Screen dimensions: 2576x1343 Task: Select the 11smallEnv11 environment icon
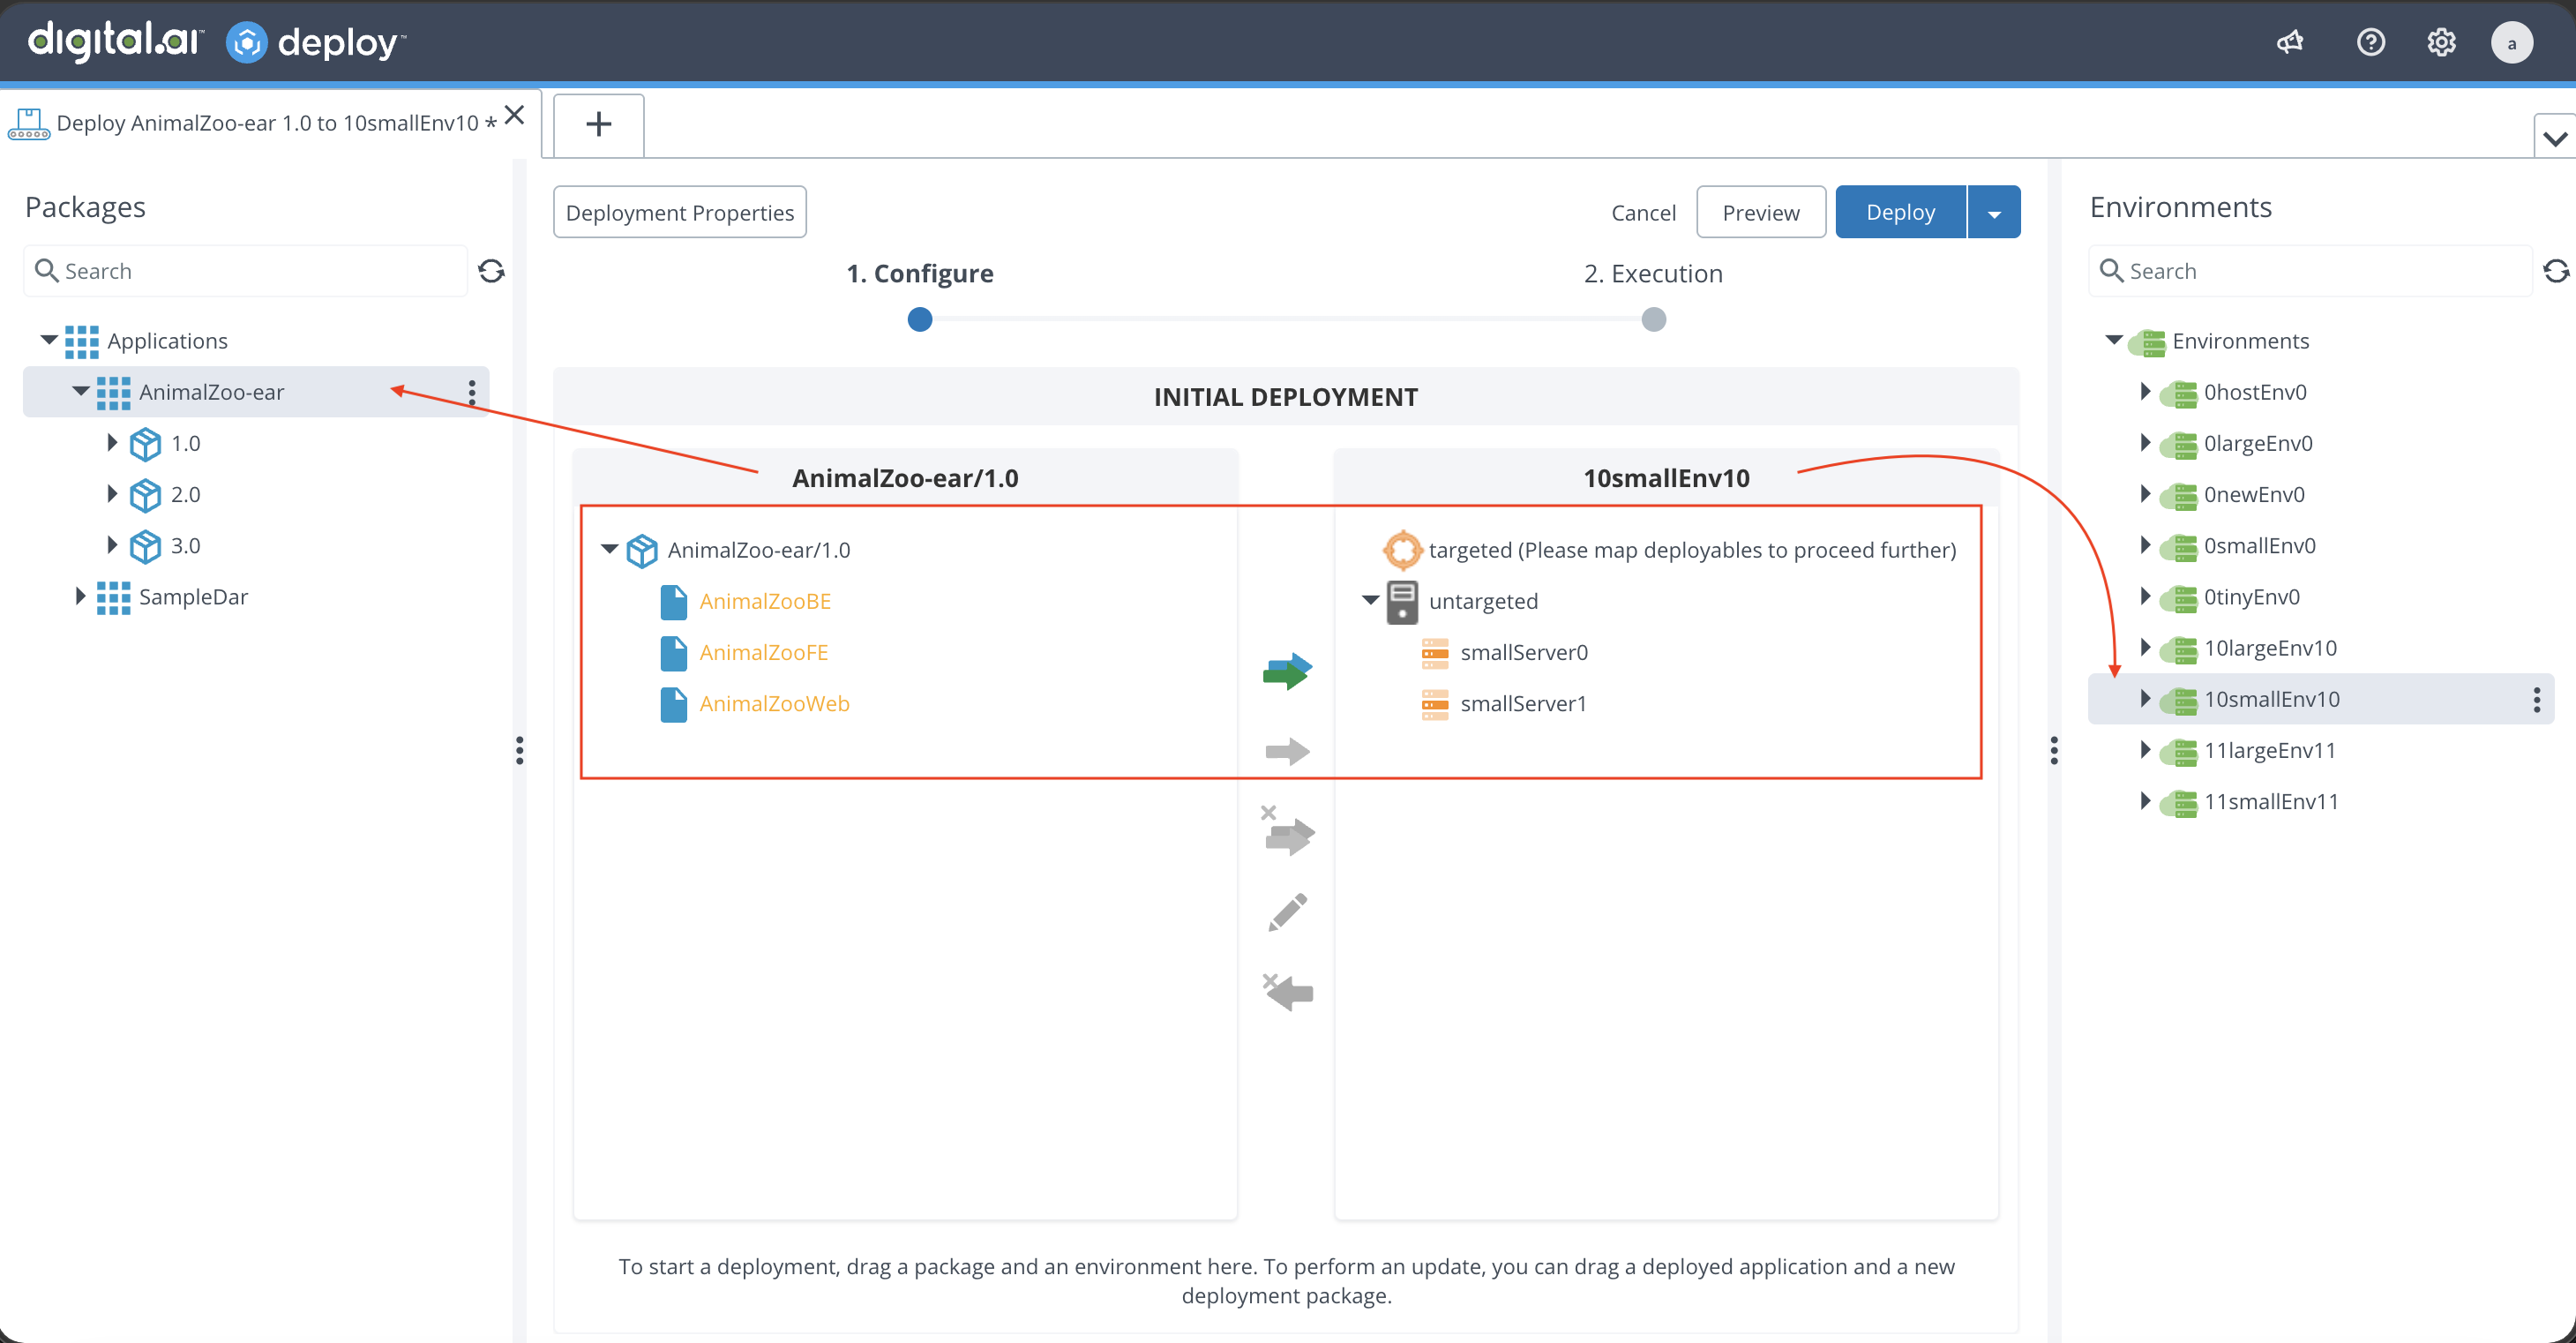click(x=2179, y=803)
